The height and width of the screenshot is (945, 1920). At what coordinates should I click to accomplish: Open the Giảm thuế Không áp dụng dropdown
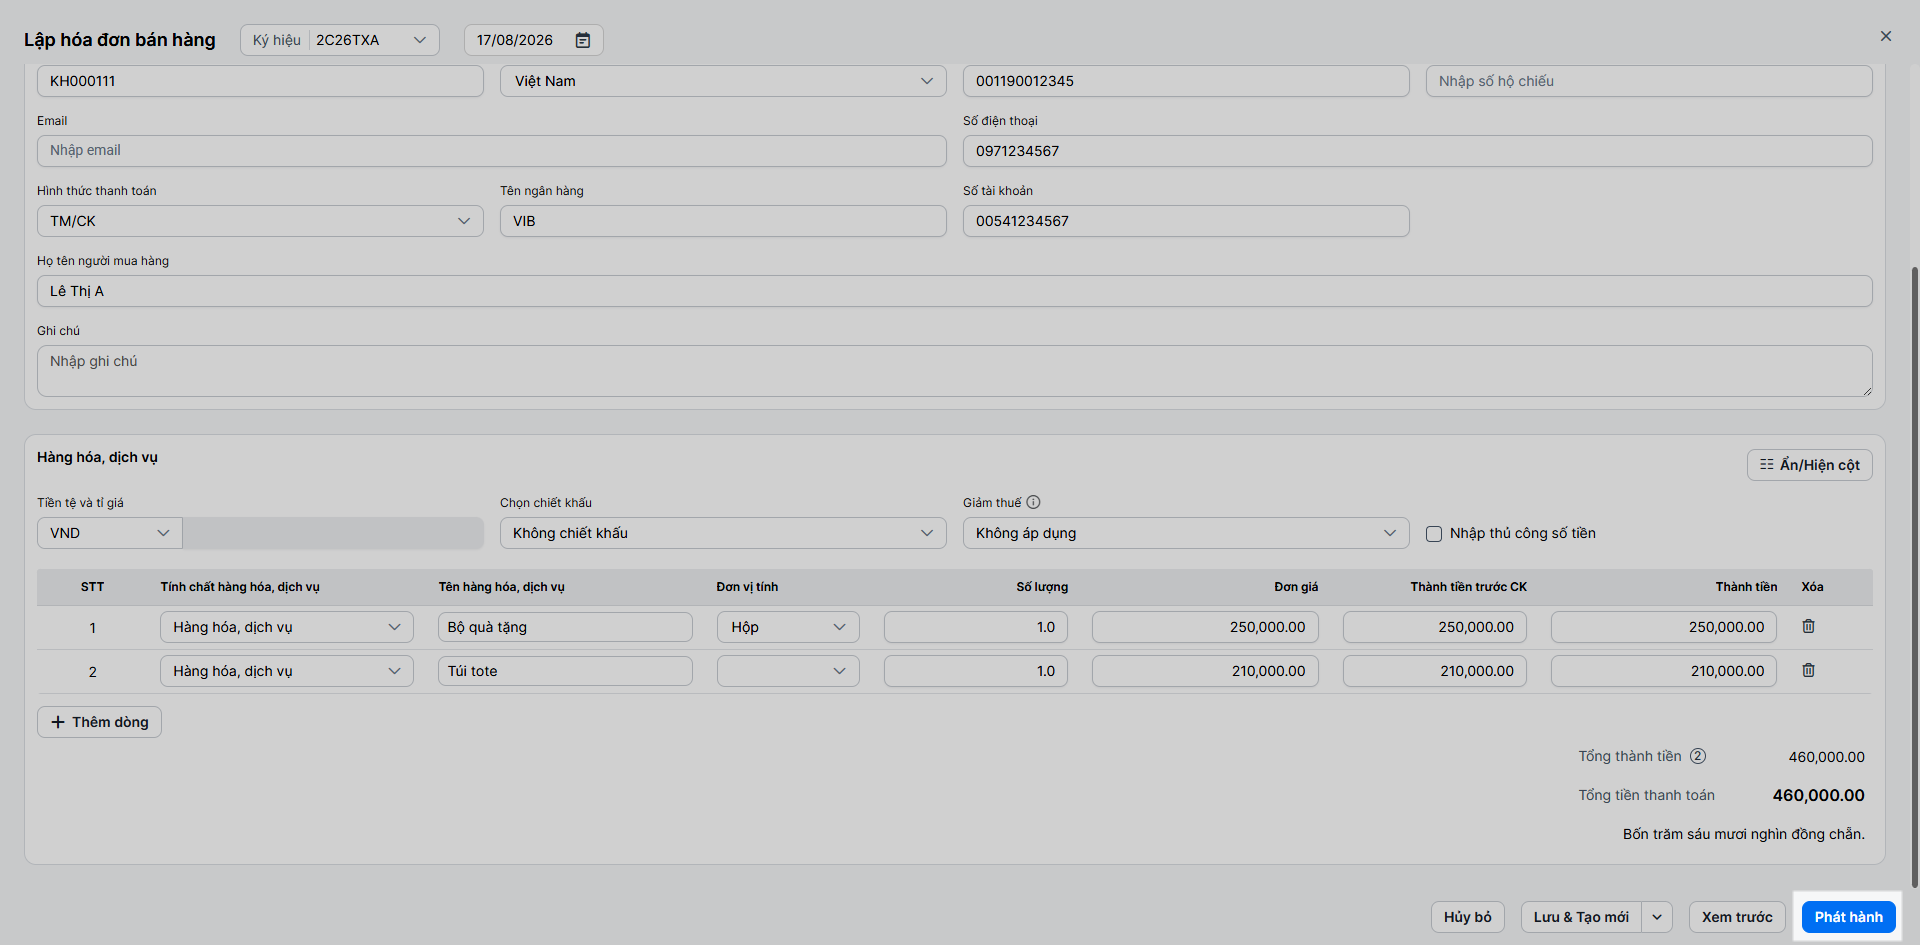(1186, 533)
